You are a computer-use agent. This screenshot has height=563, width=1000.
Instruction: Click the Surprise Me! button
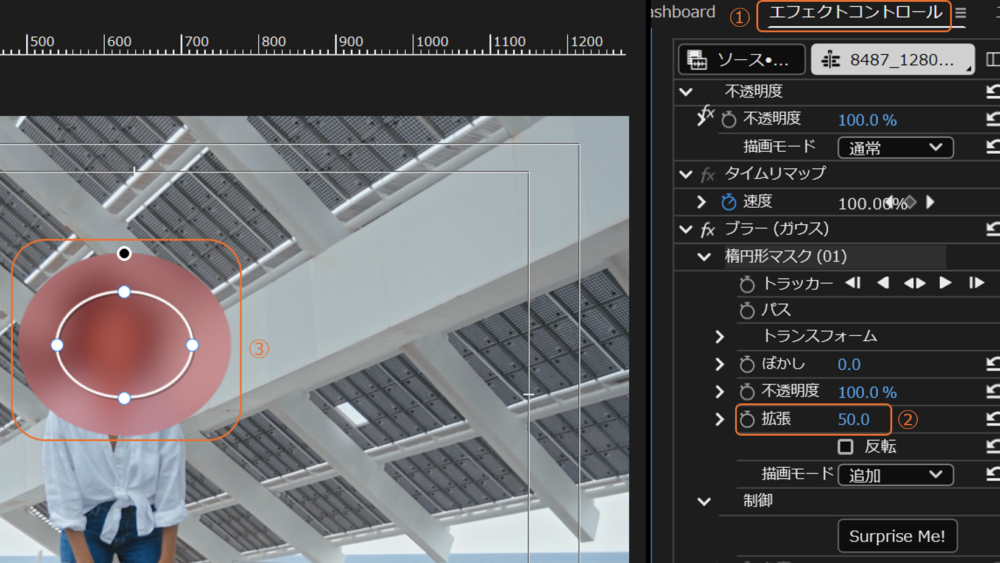(x=897, y=536)
